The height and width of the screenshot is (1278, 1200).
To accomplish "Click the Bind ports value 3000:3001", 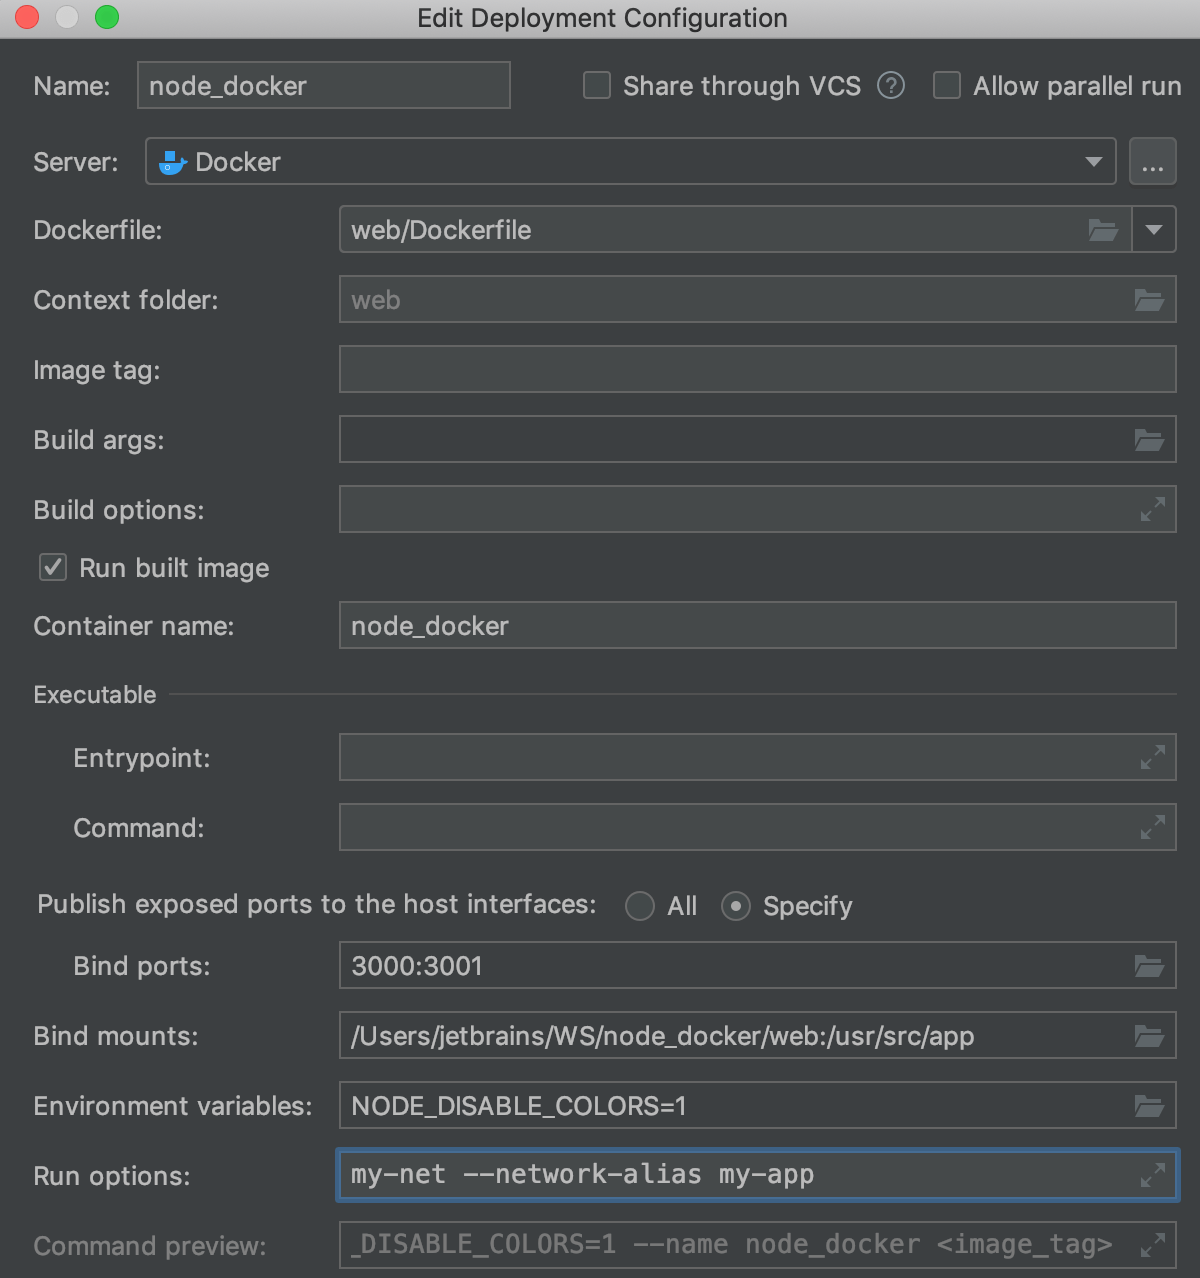I will (417, 966).
